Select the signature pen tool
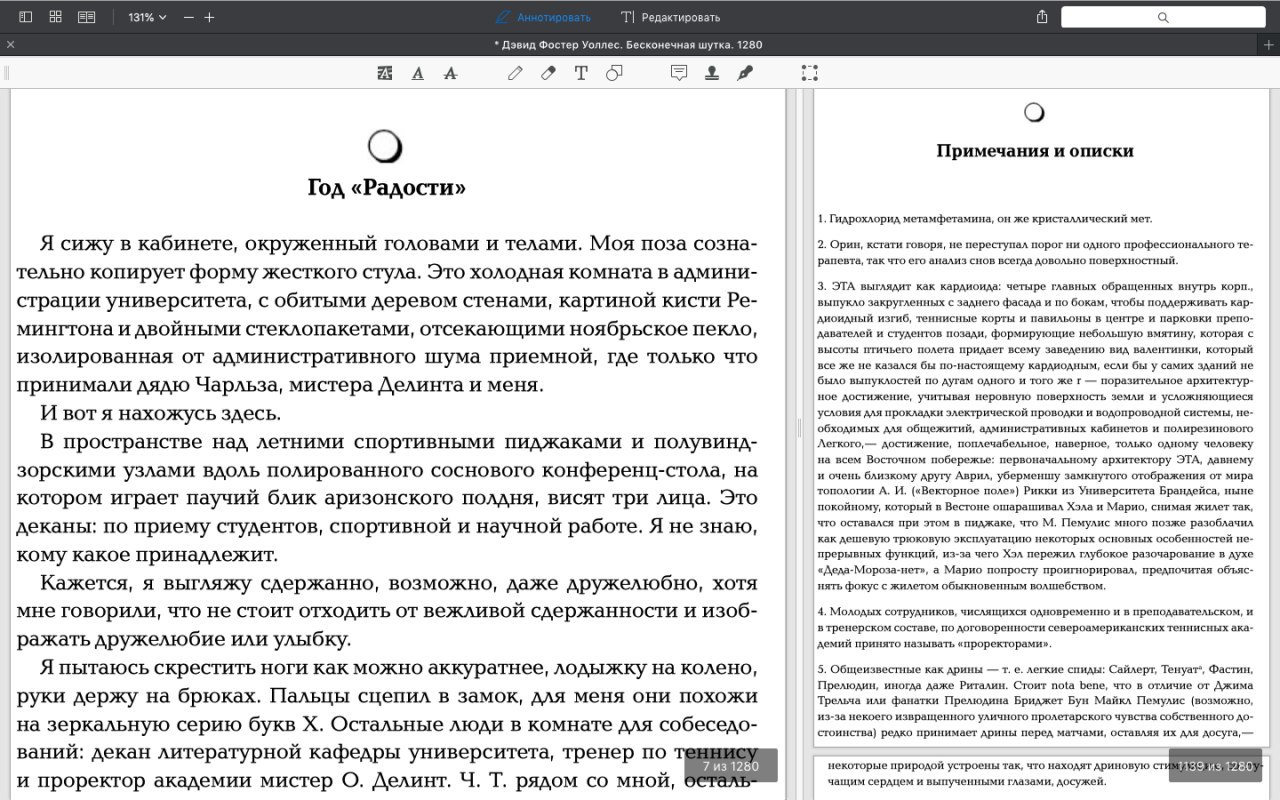This screenshot has height=800, width=1280. point(745,73)
